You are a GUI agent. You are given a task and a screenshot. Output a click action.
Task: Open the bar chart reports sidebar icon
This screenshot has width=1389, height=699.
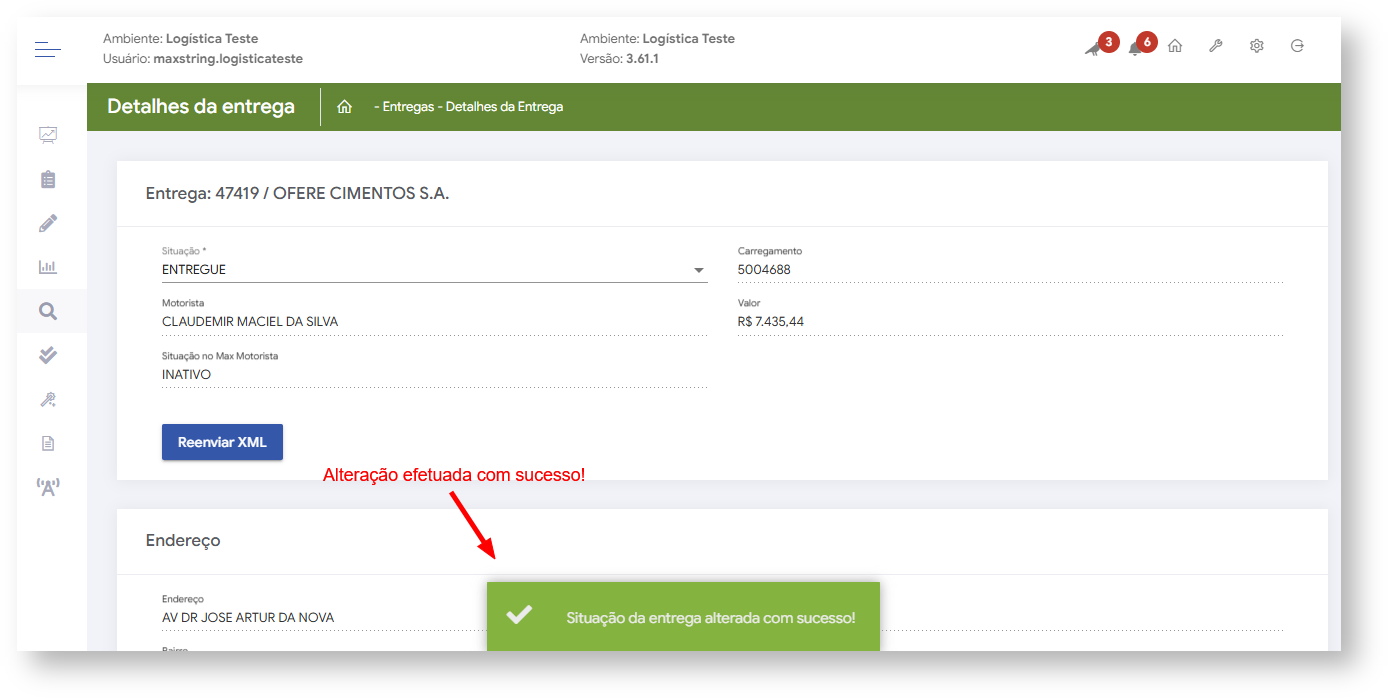(48, 267)
